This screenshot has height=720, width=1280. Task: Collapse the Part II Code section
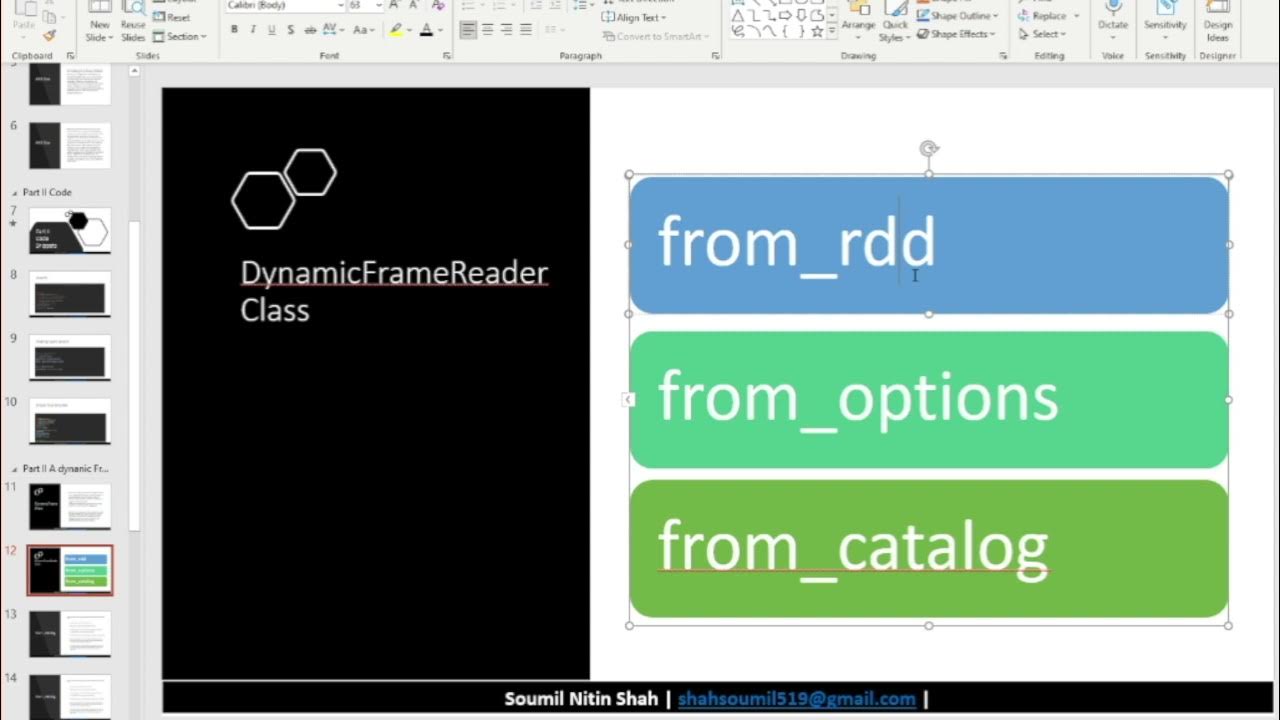(x=14, y=192)
